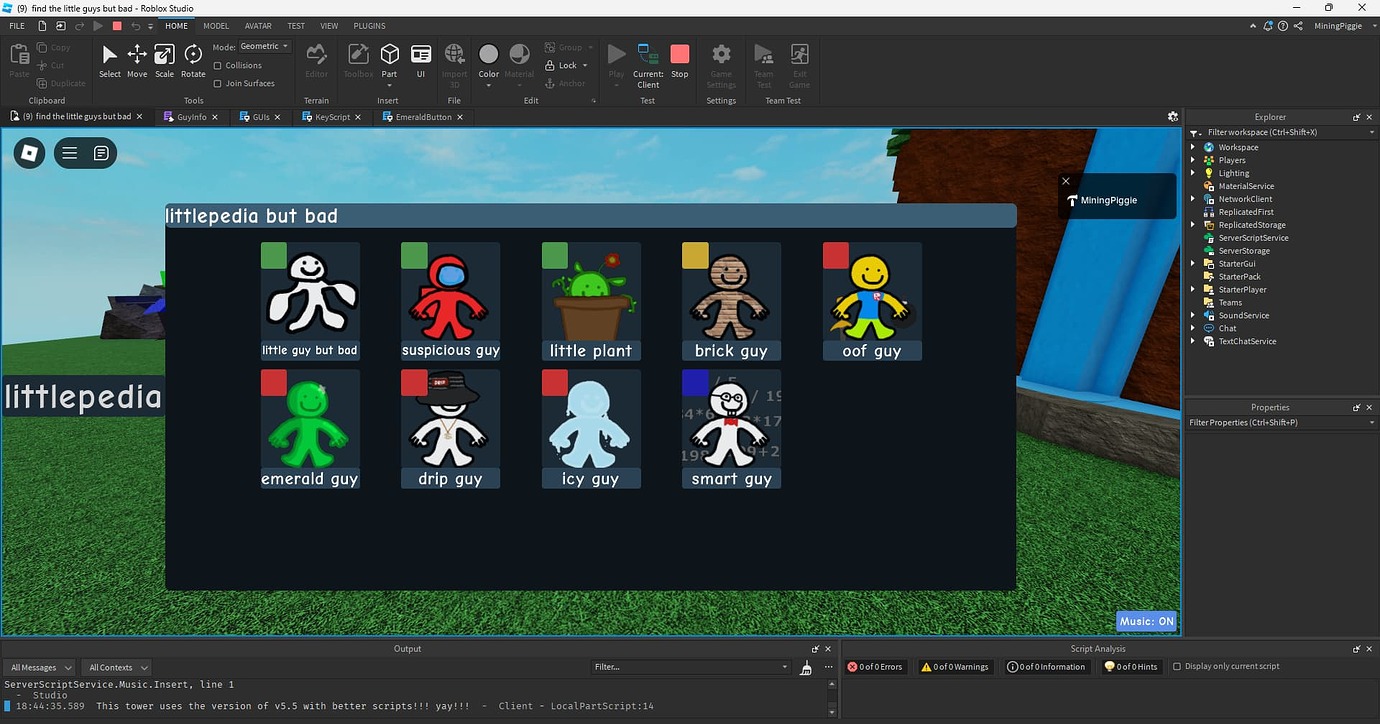Enable Join Surfaces checkbox

click(x=218, y=84)
